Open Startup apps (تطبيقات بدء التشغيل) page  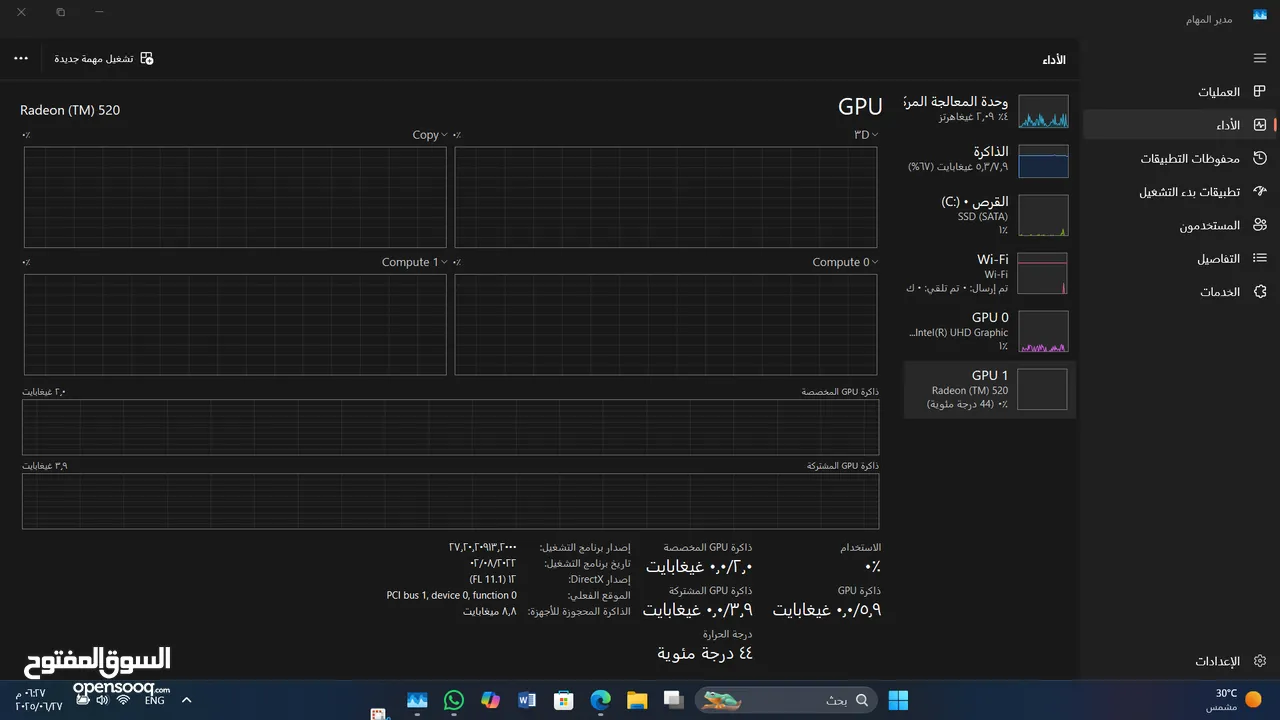click(x=1180, y=192)
